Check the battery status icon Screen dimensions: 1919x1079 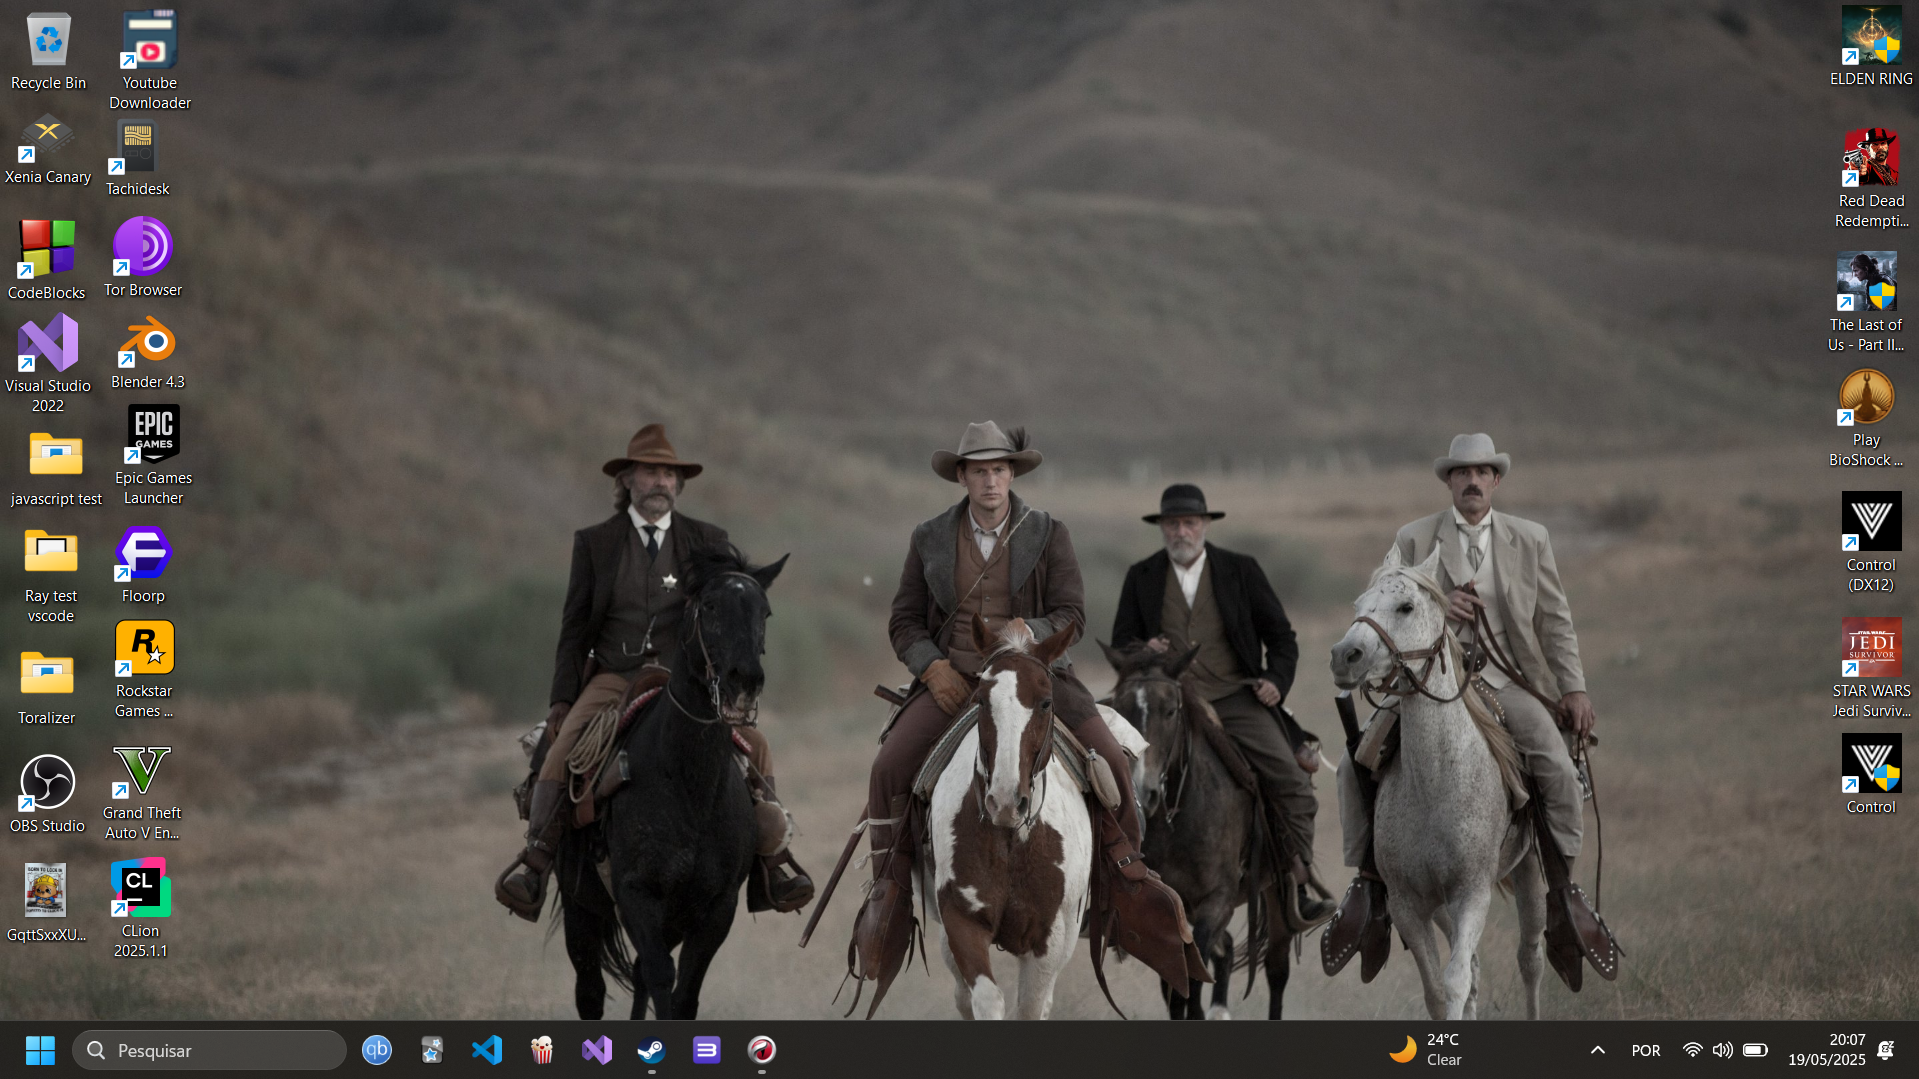(x=1755, y=1050)
